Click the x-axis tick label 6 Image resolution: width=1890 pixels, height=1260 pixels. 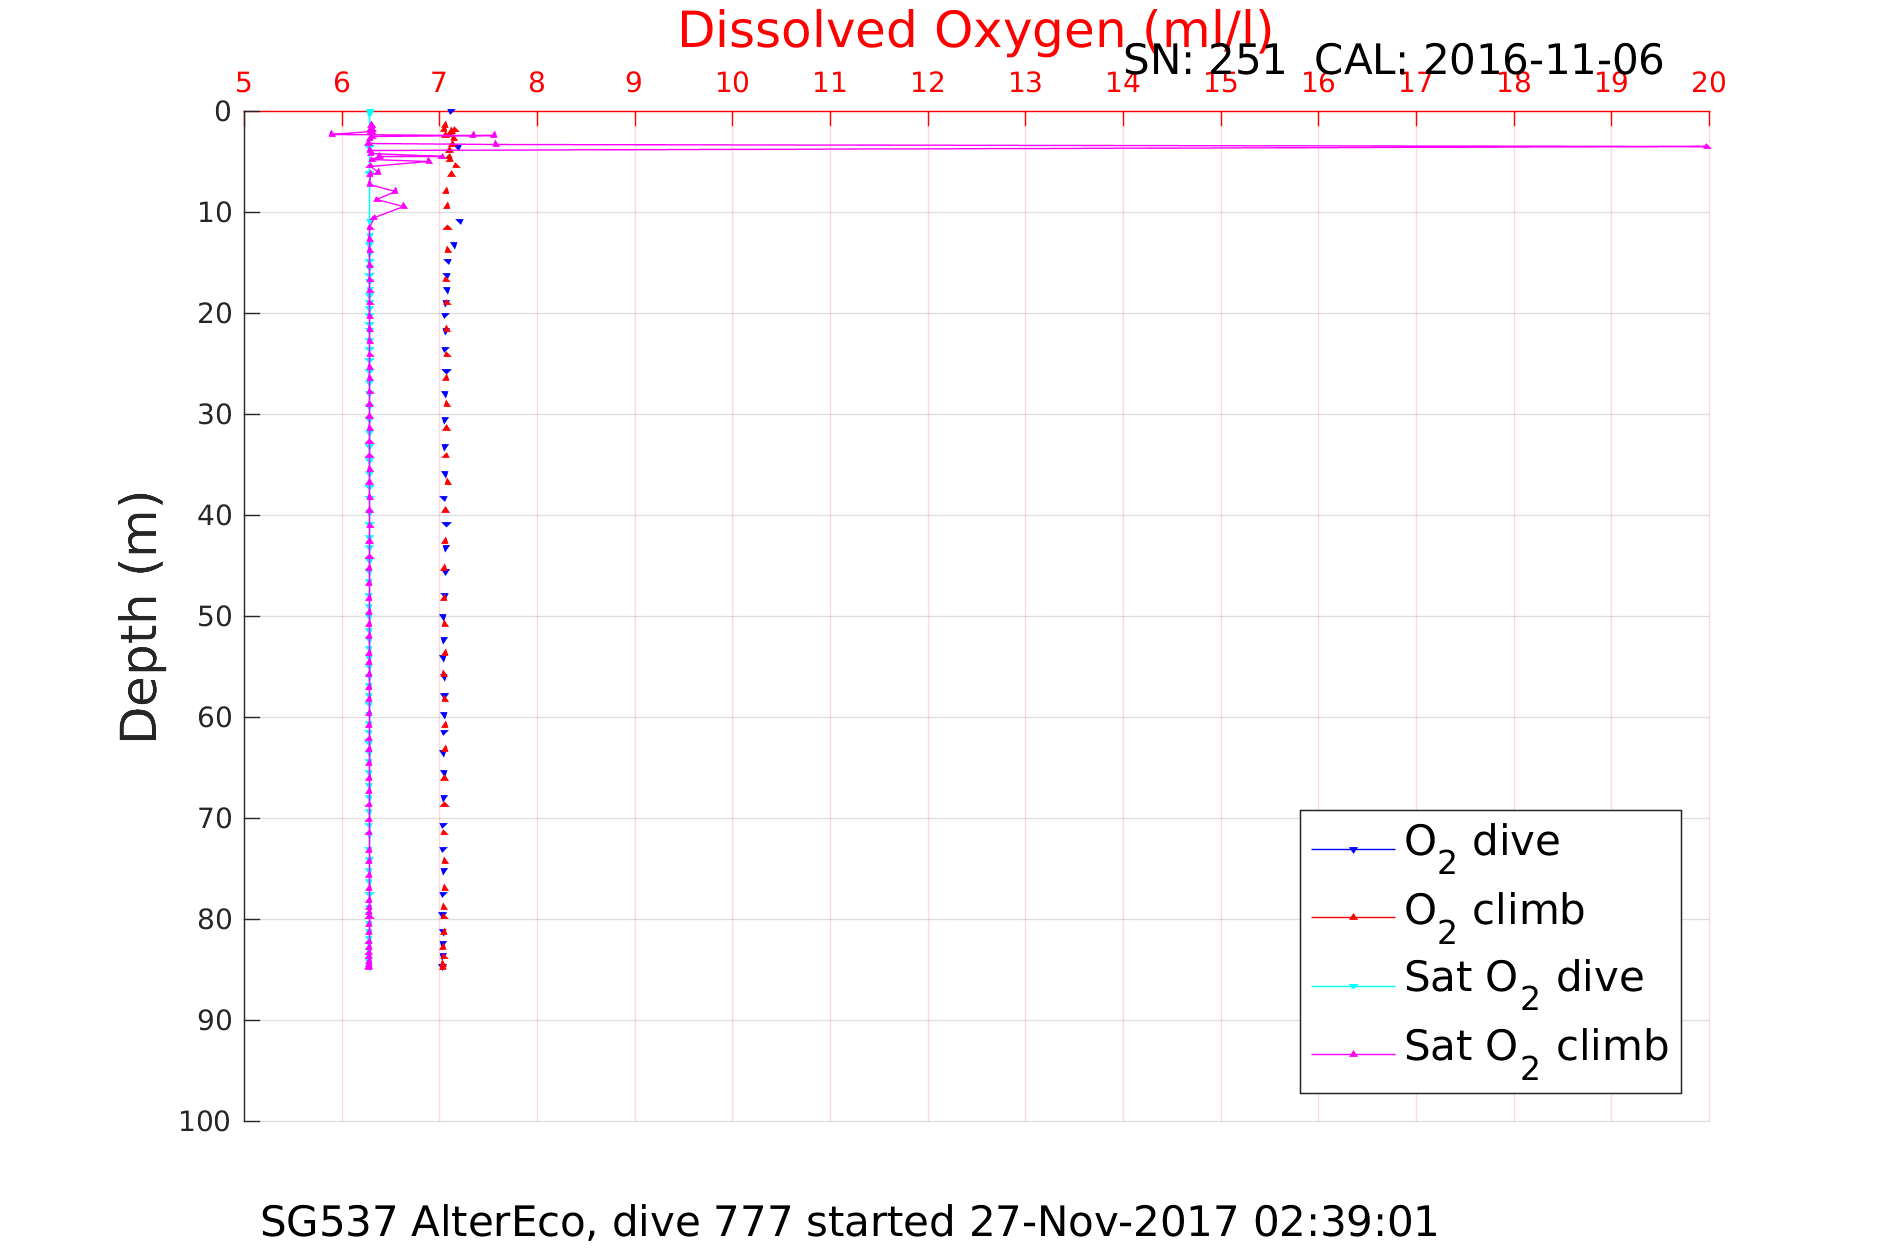[342, 83]
